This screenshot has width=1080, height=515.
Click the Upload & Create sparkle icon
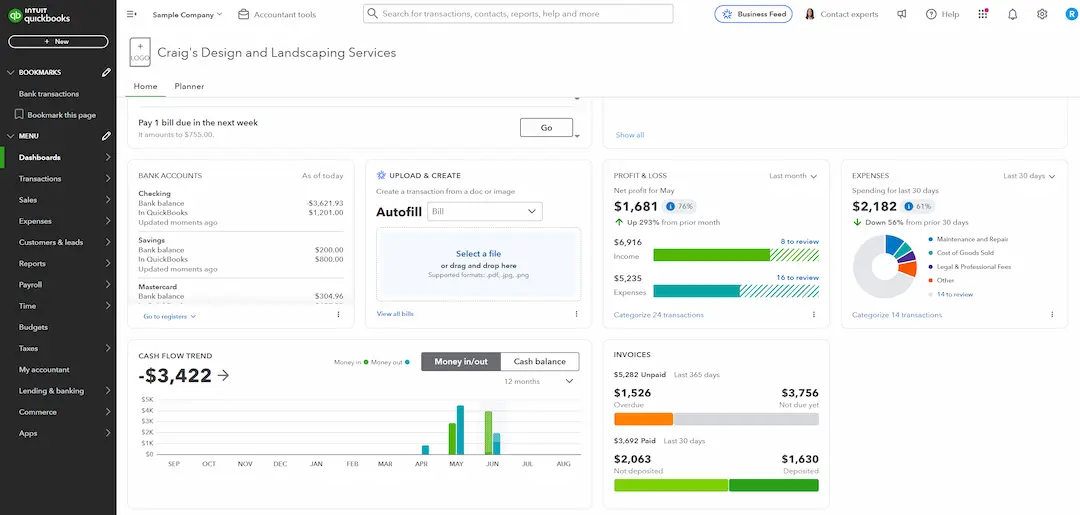[x=381, y=176]
